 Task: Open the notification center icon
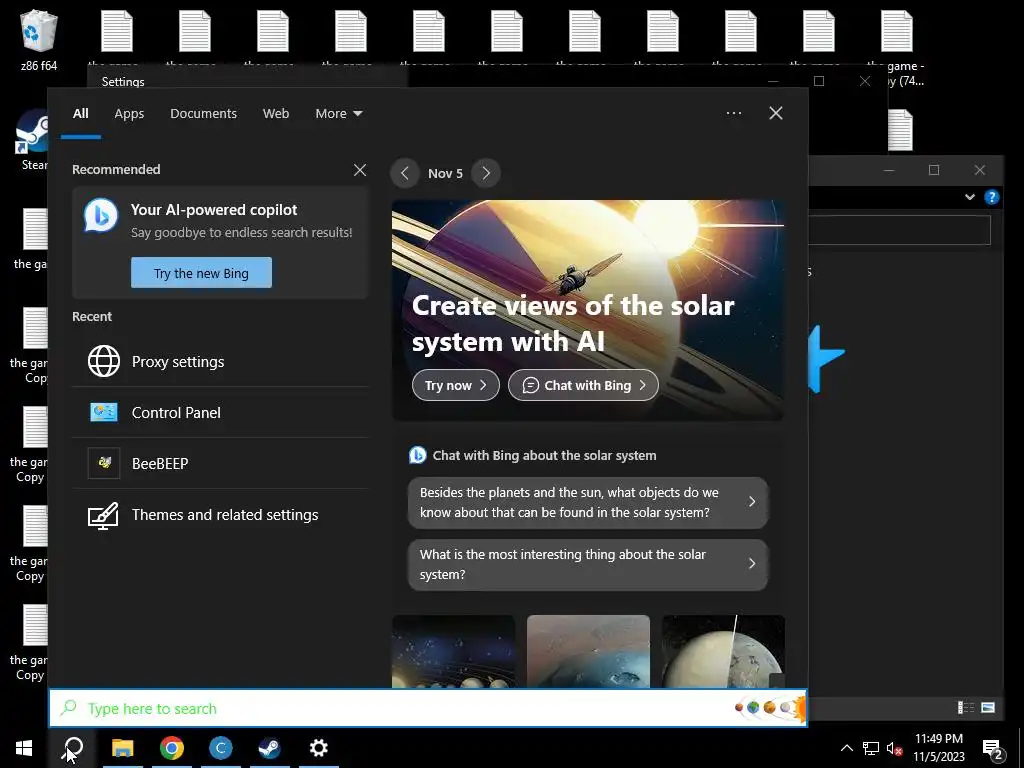(x=993, y=749)
